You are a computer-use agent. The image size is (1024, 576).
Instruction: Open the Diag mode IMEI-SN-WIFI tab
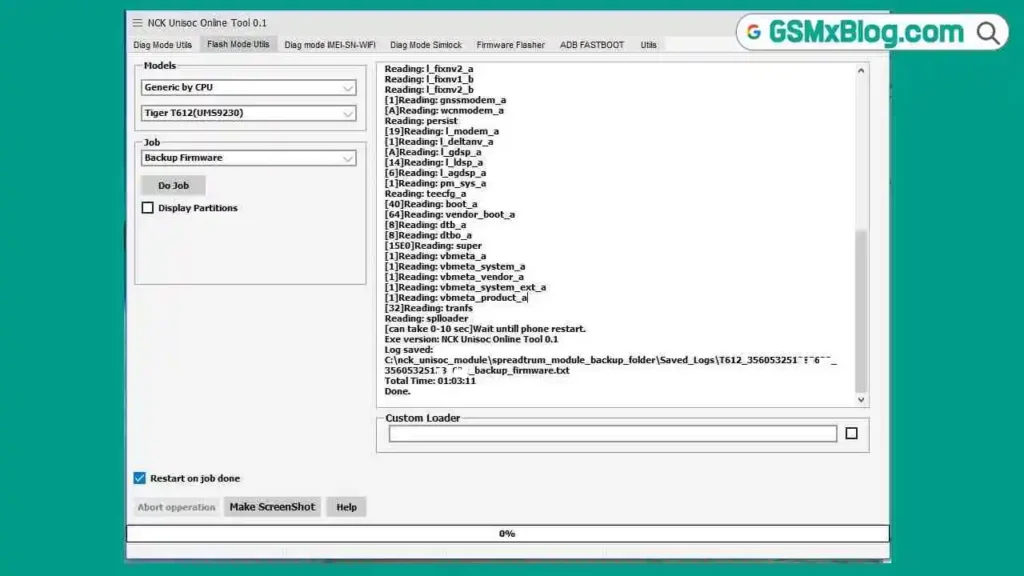330,45
